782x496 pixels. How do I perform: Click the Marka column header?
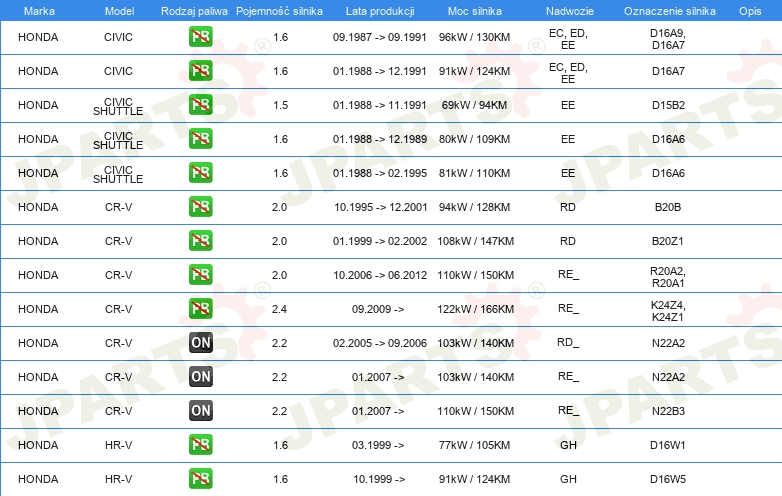[39, 11]
